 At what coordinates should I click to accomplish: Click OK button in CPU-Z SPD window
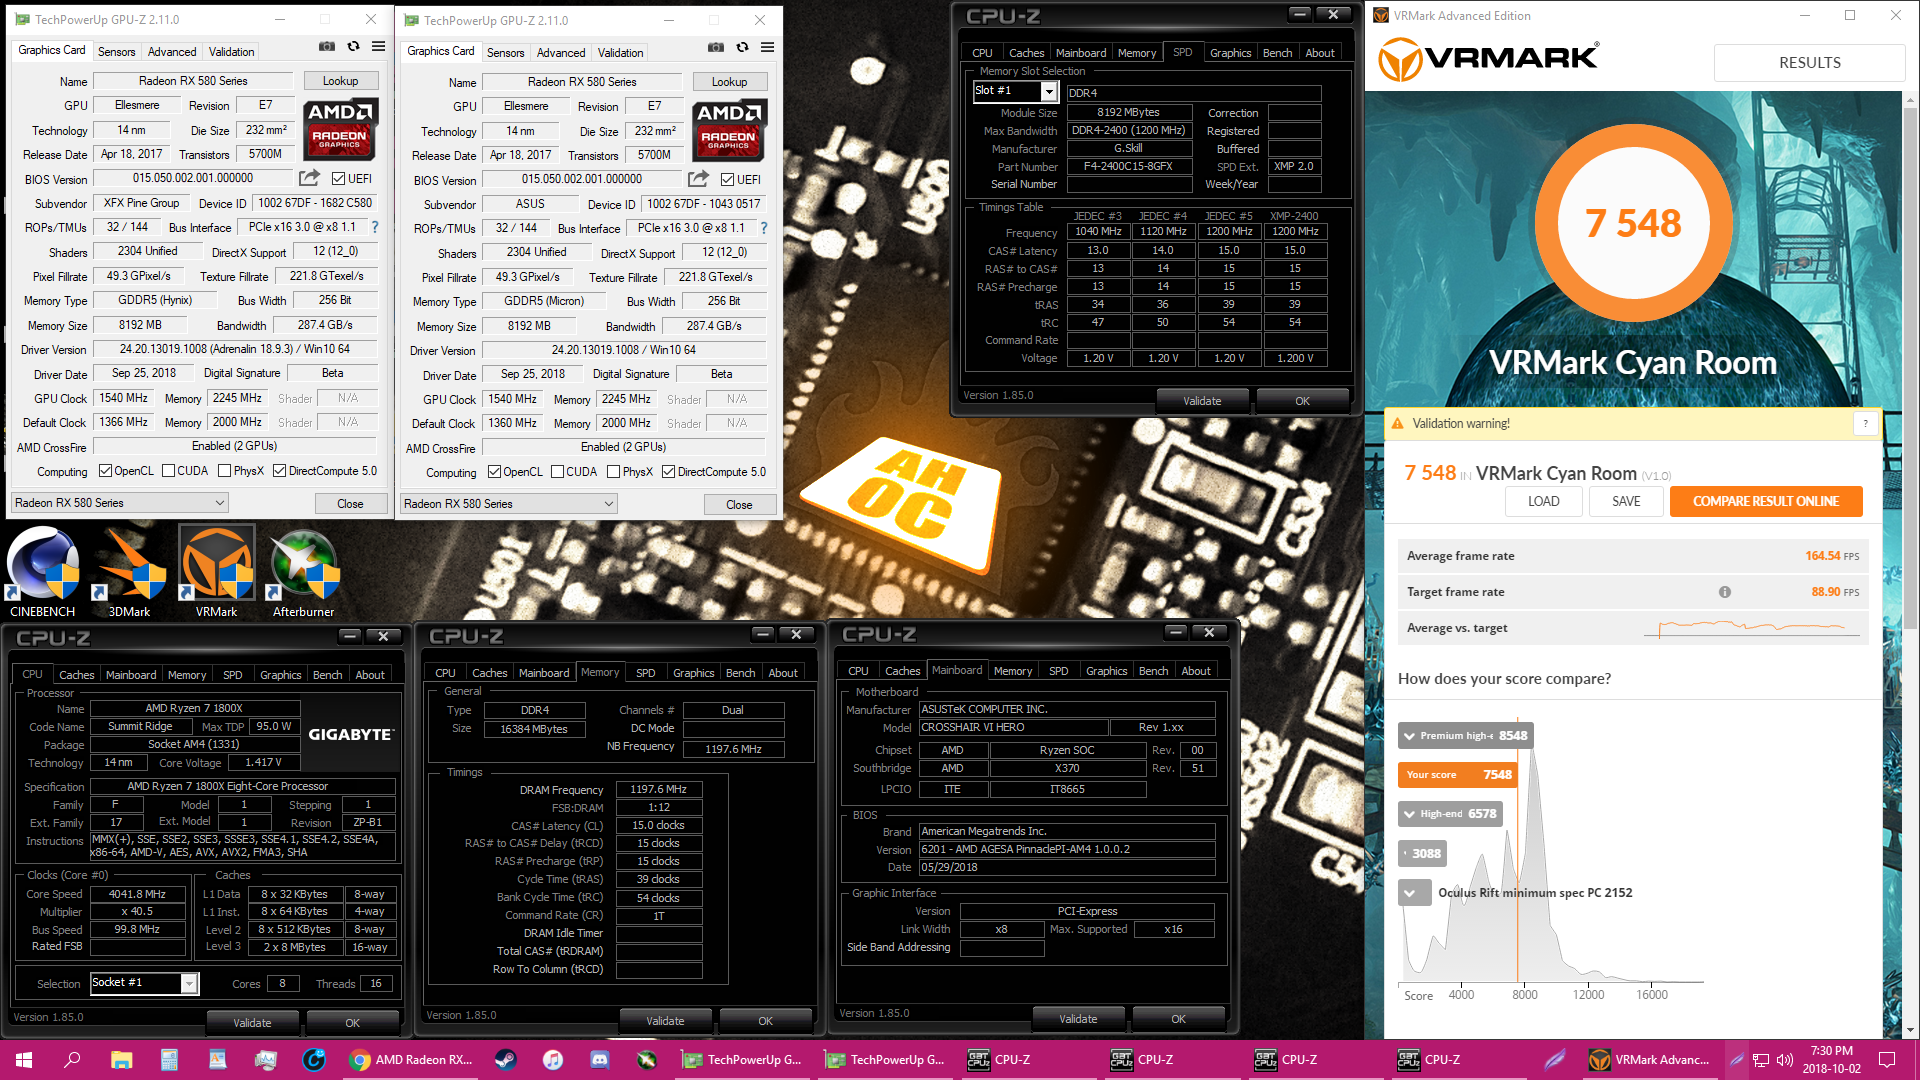[x=1302, y=401]
